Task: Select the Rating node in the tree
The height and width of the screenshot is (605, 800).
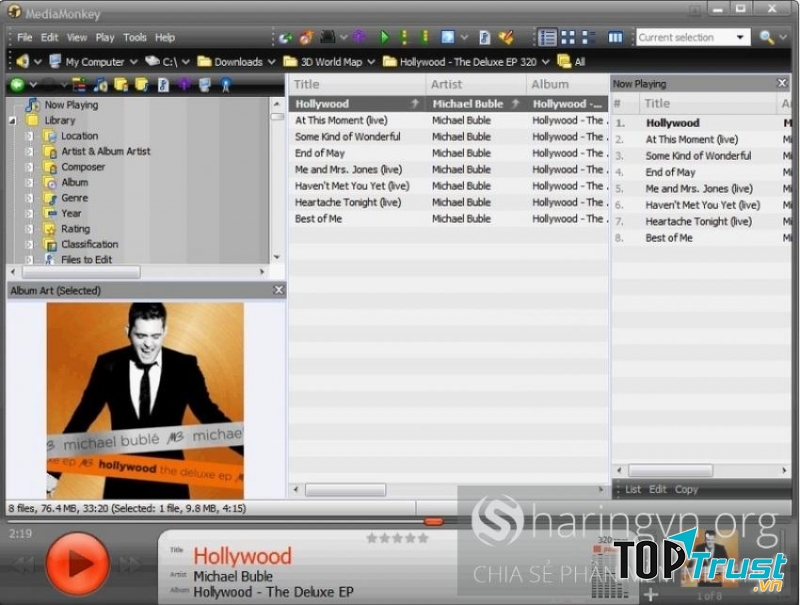Action: 75,229
